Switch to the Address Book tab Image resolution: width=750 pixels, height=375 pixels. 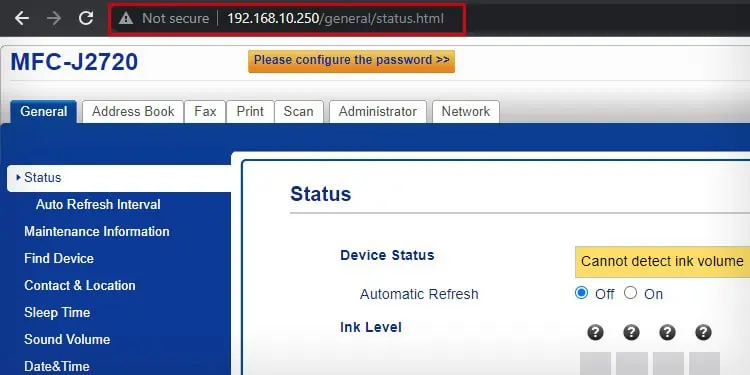pyautogui.click(x=133, y=111)
